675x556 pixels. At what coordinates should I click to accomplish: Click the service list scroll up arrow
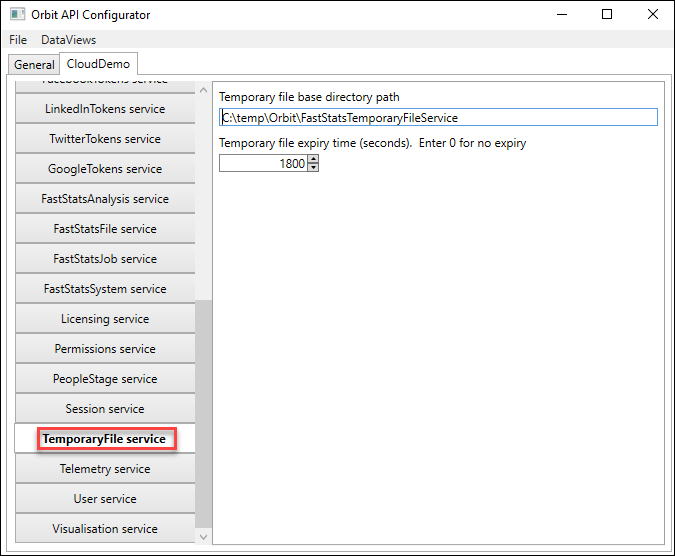click(204, 90)
